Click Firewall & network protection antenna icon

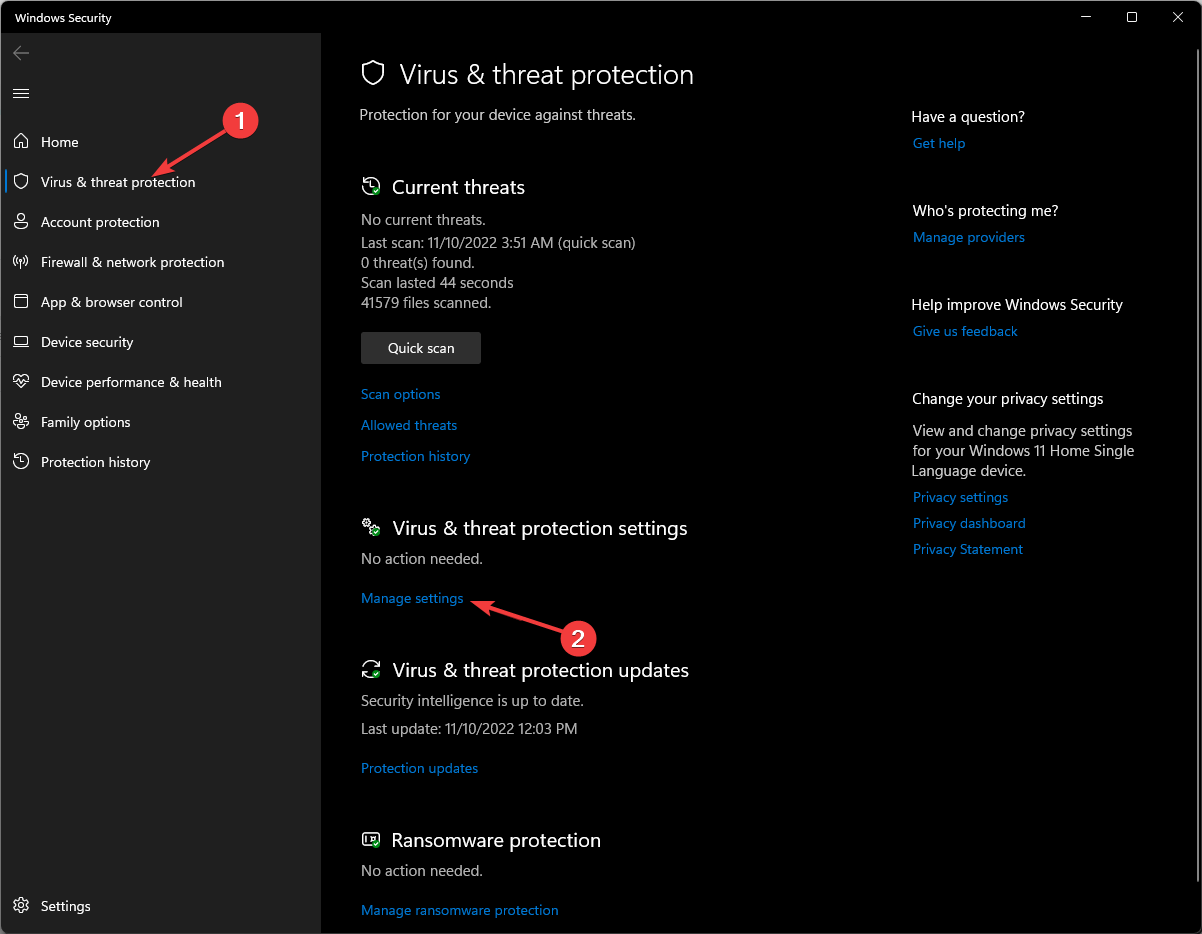[21, 262]
